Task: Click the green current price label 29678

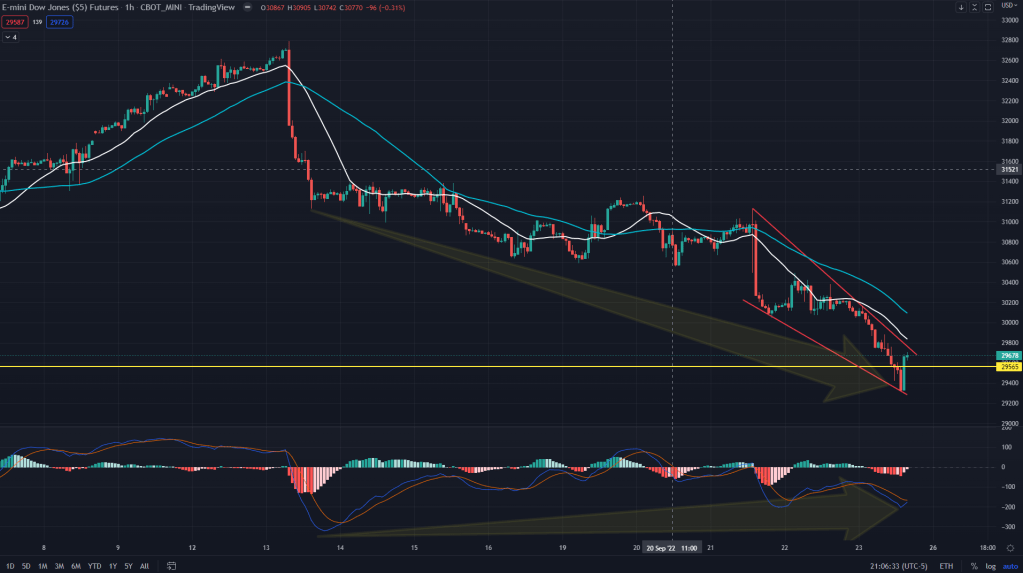Action: [1008, 356]
